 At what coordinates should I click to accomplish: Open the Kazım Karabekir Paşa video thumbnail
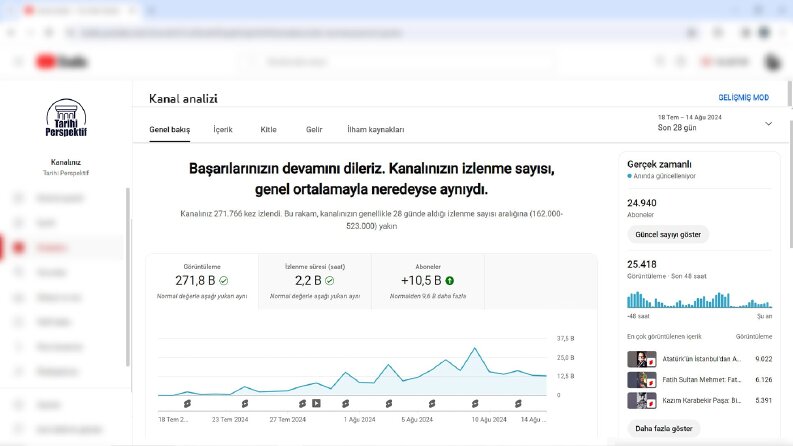(642, 400)
